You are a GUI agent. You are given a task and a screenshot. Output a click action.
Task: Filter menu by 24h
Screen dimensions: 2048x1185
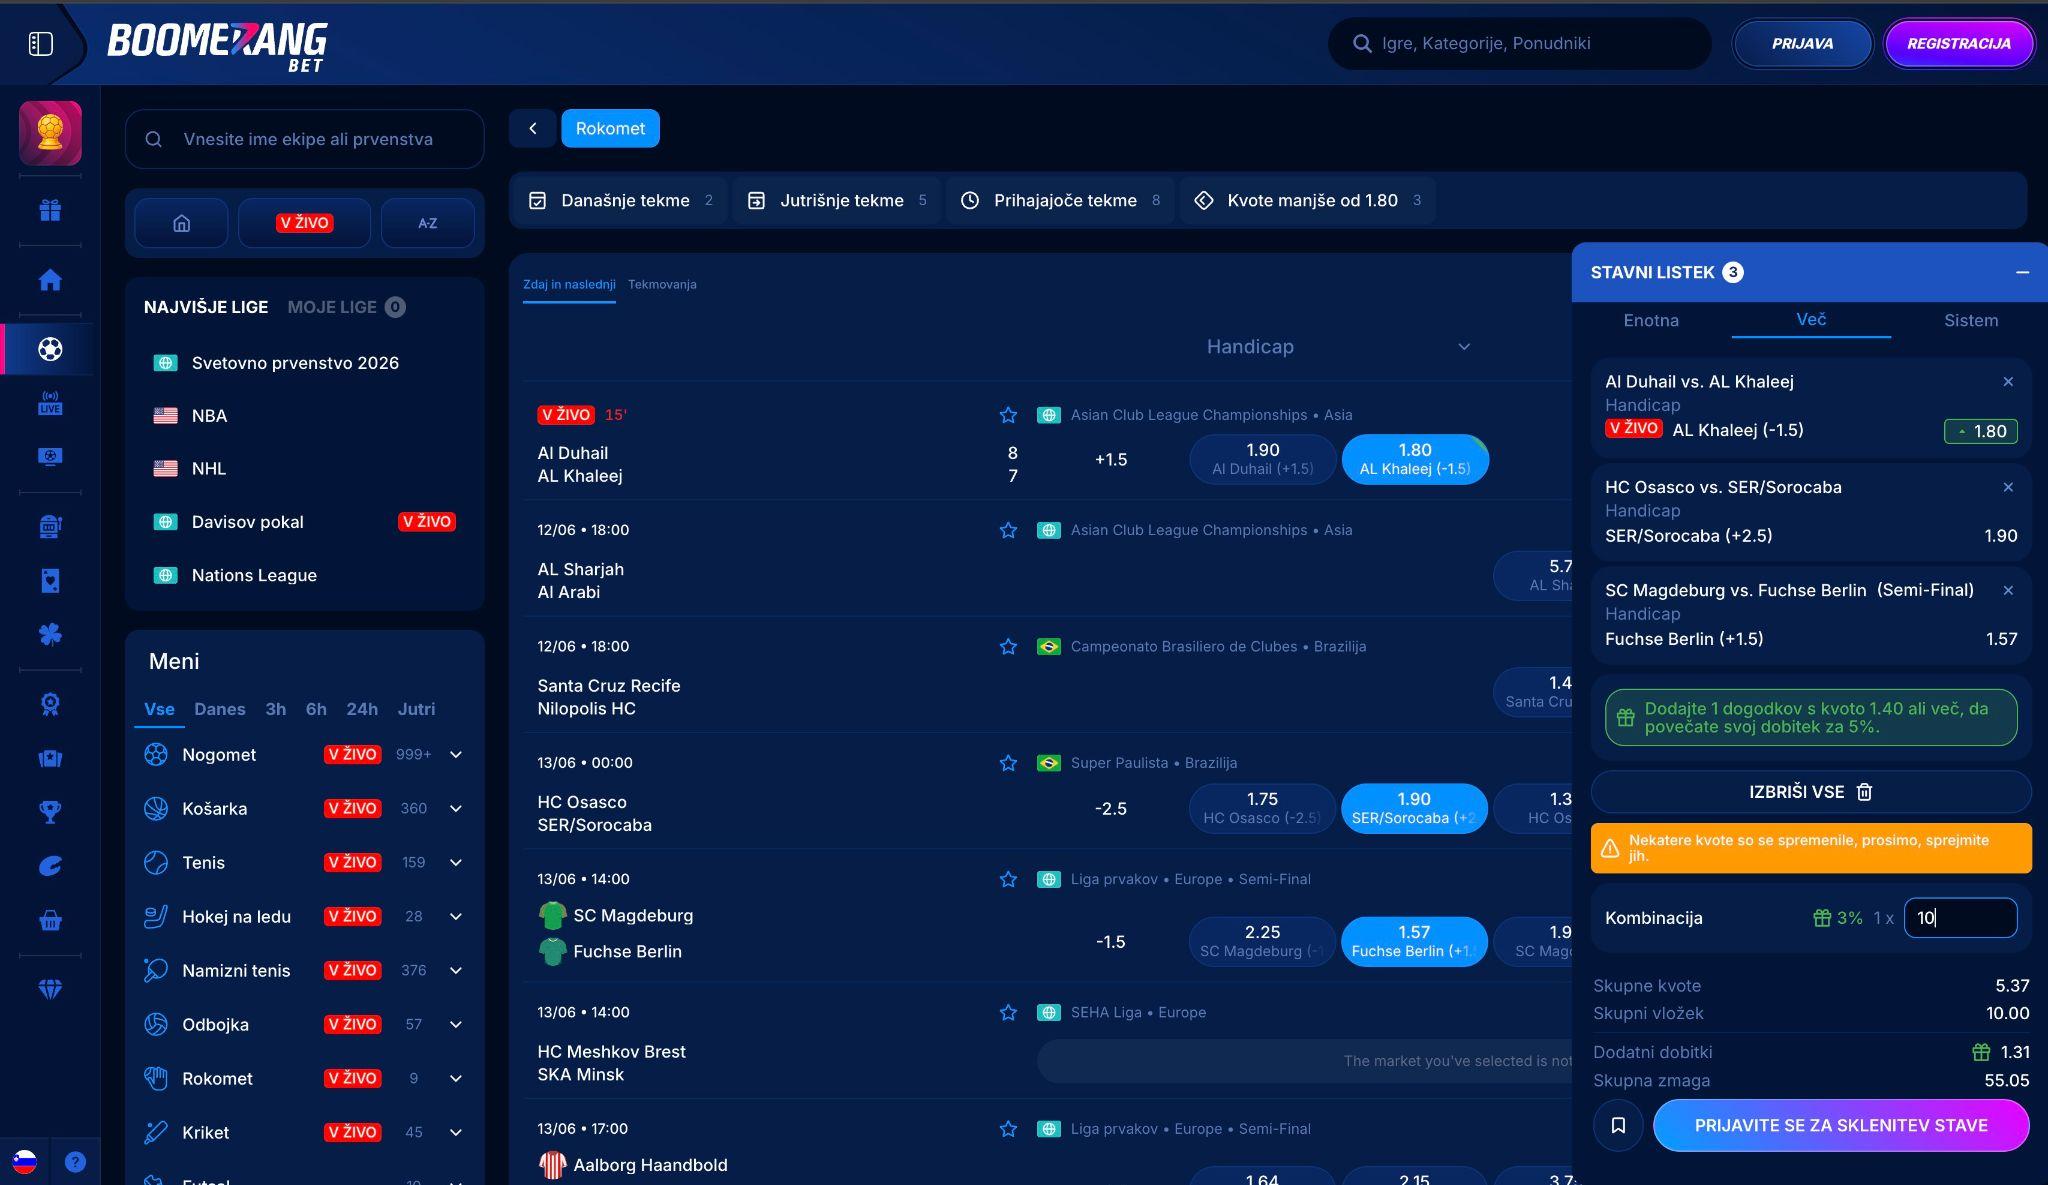tap(362, 709)
